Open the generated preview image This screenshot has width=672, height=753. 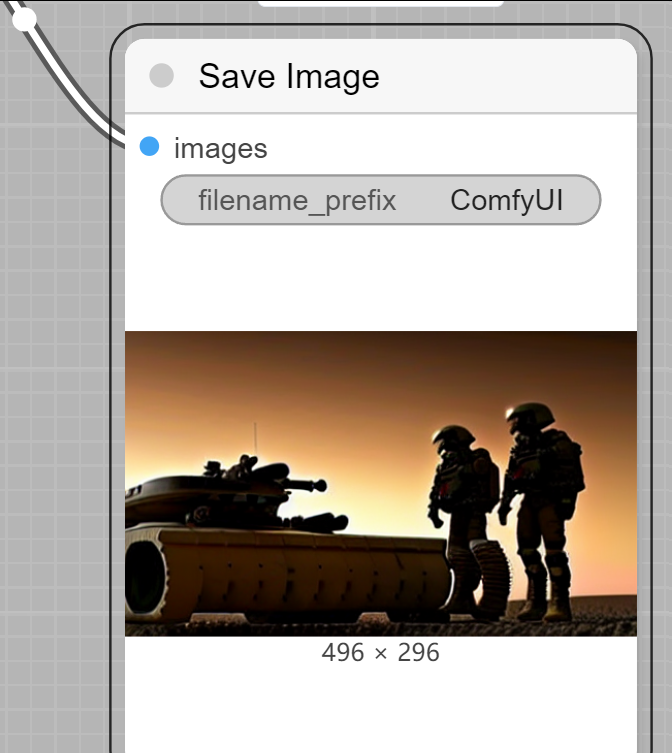coord(381,484)
